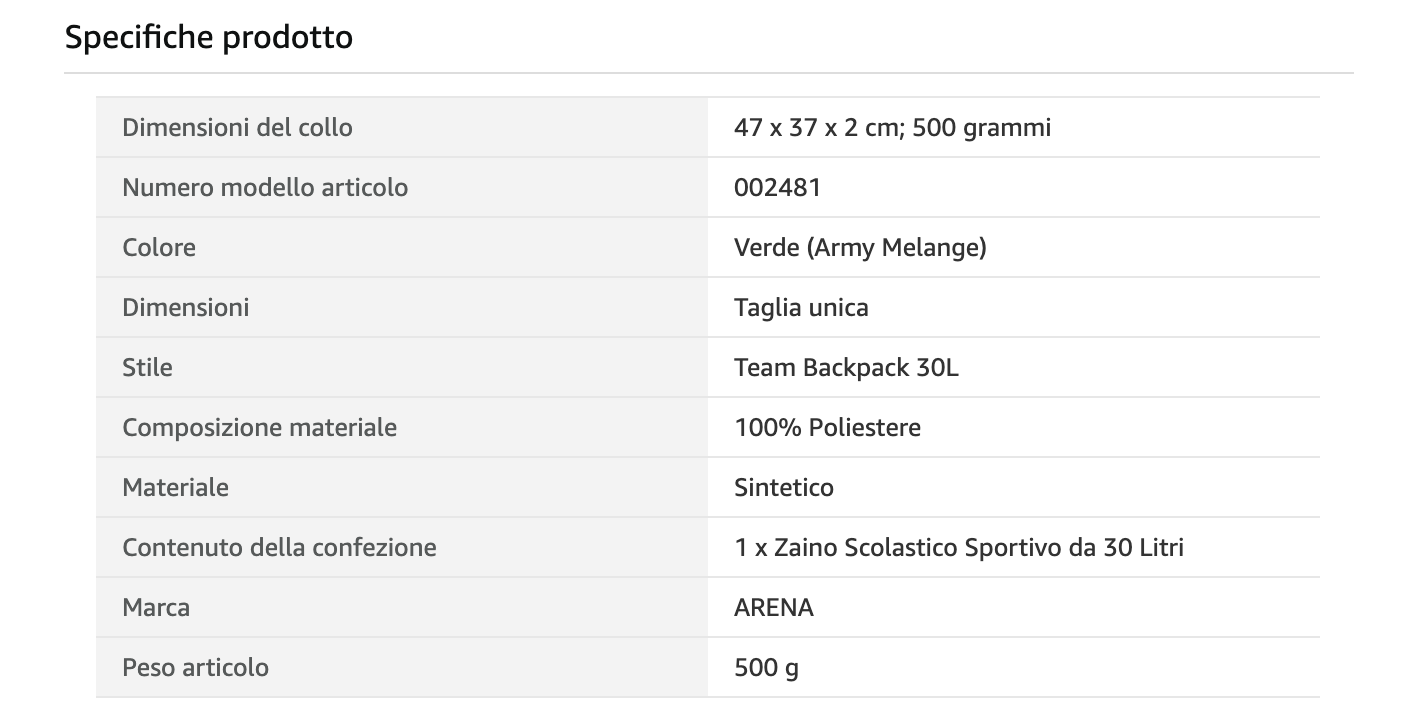Click the Zaino Scolastico Sportivo text
This screenshot has height=706, width=1402.
point(917,547)
